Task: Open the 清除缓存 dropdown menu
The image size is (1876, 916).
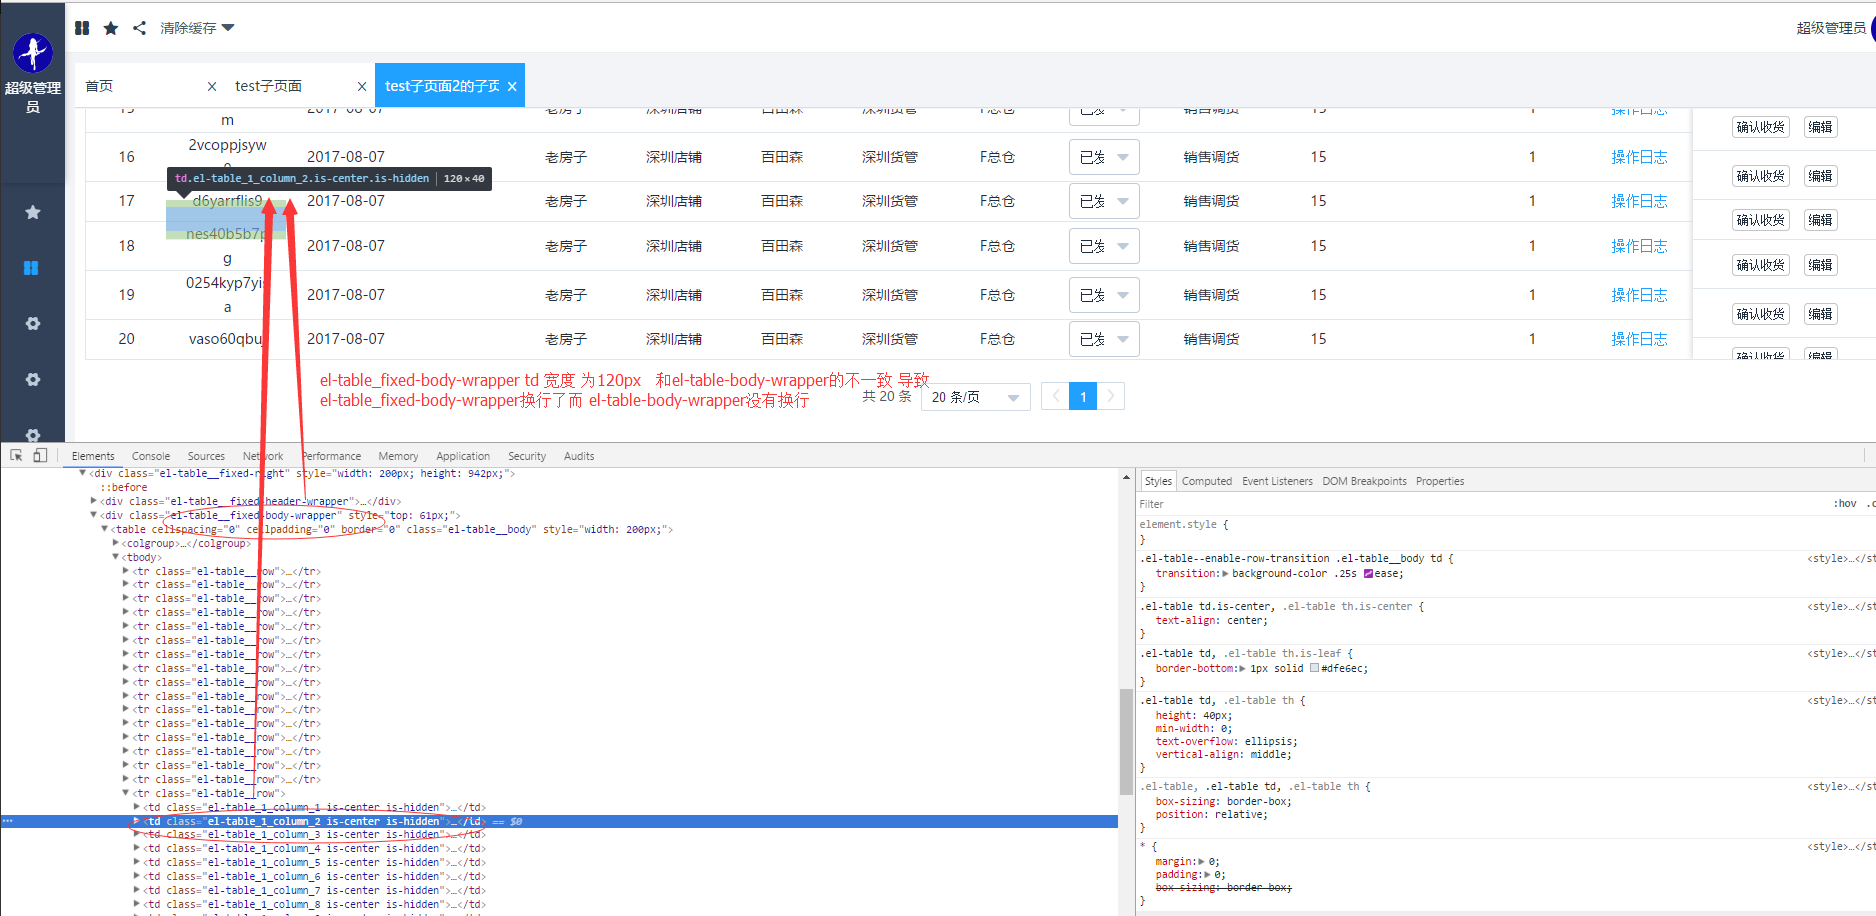Action: 196,27
